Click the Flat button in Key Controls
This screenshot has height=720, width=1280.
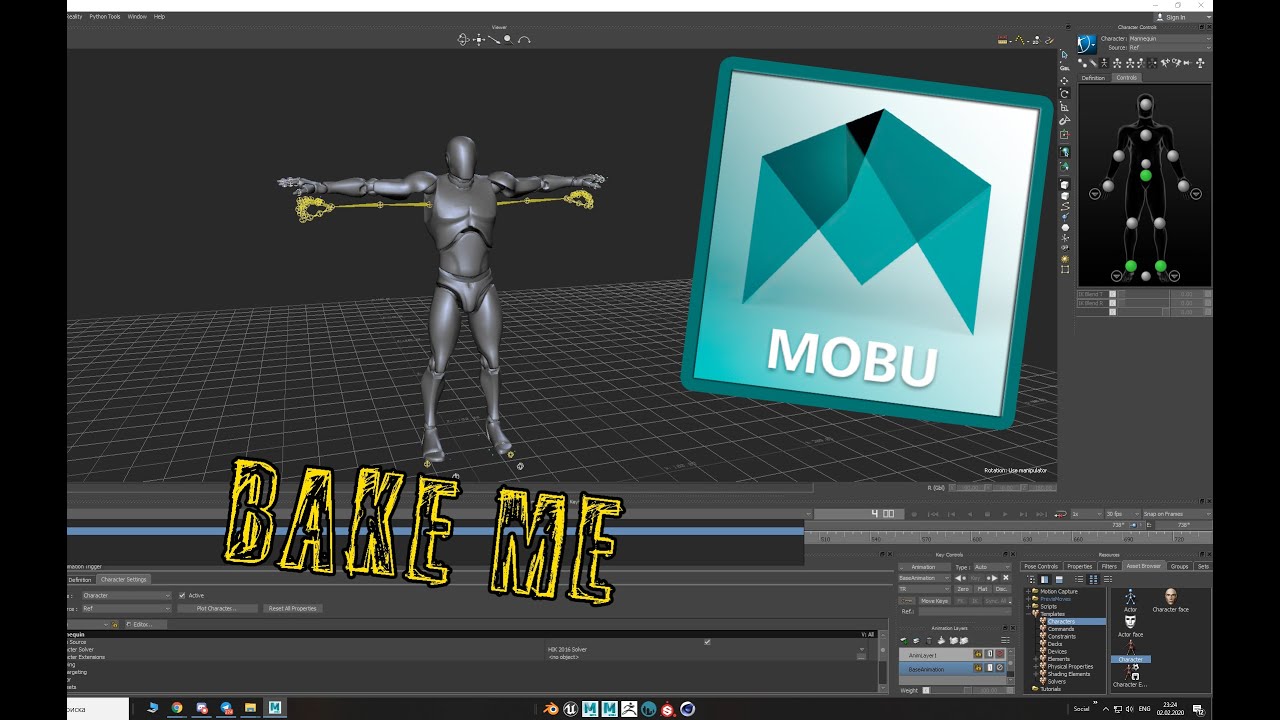[982, 589]
